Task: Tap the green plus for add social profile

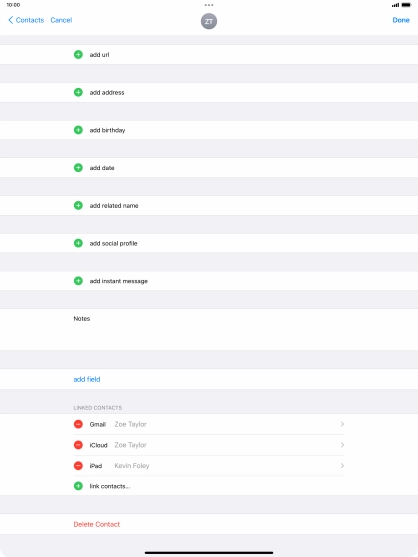Action: [78, 243]
